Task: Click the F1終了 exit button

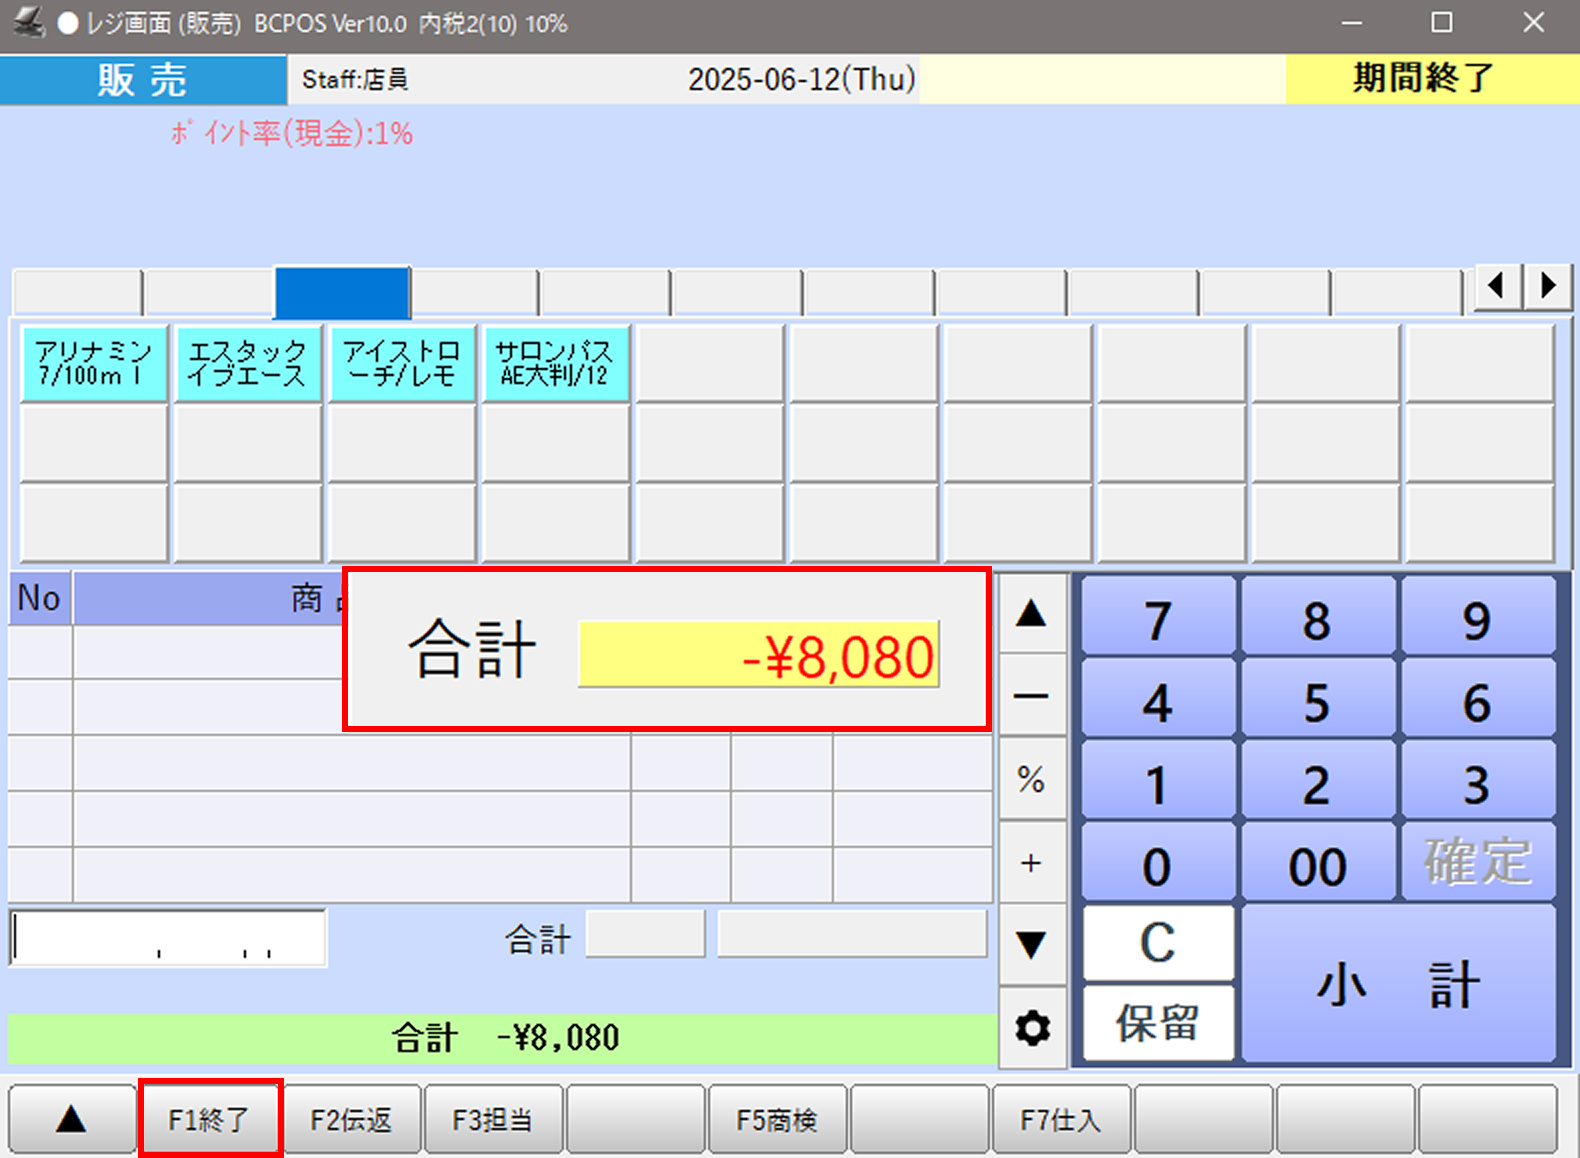Action: pyautogui.click(x=209, y=1119)
